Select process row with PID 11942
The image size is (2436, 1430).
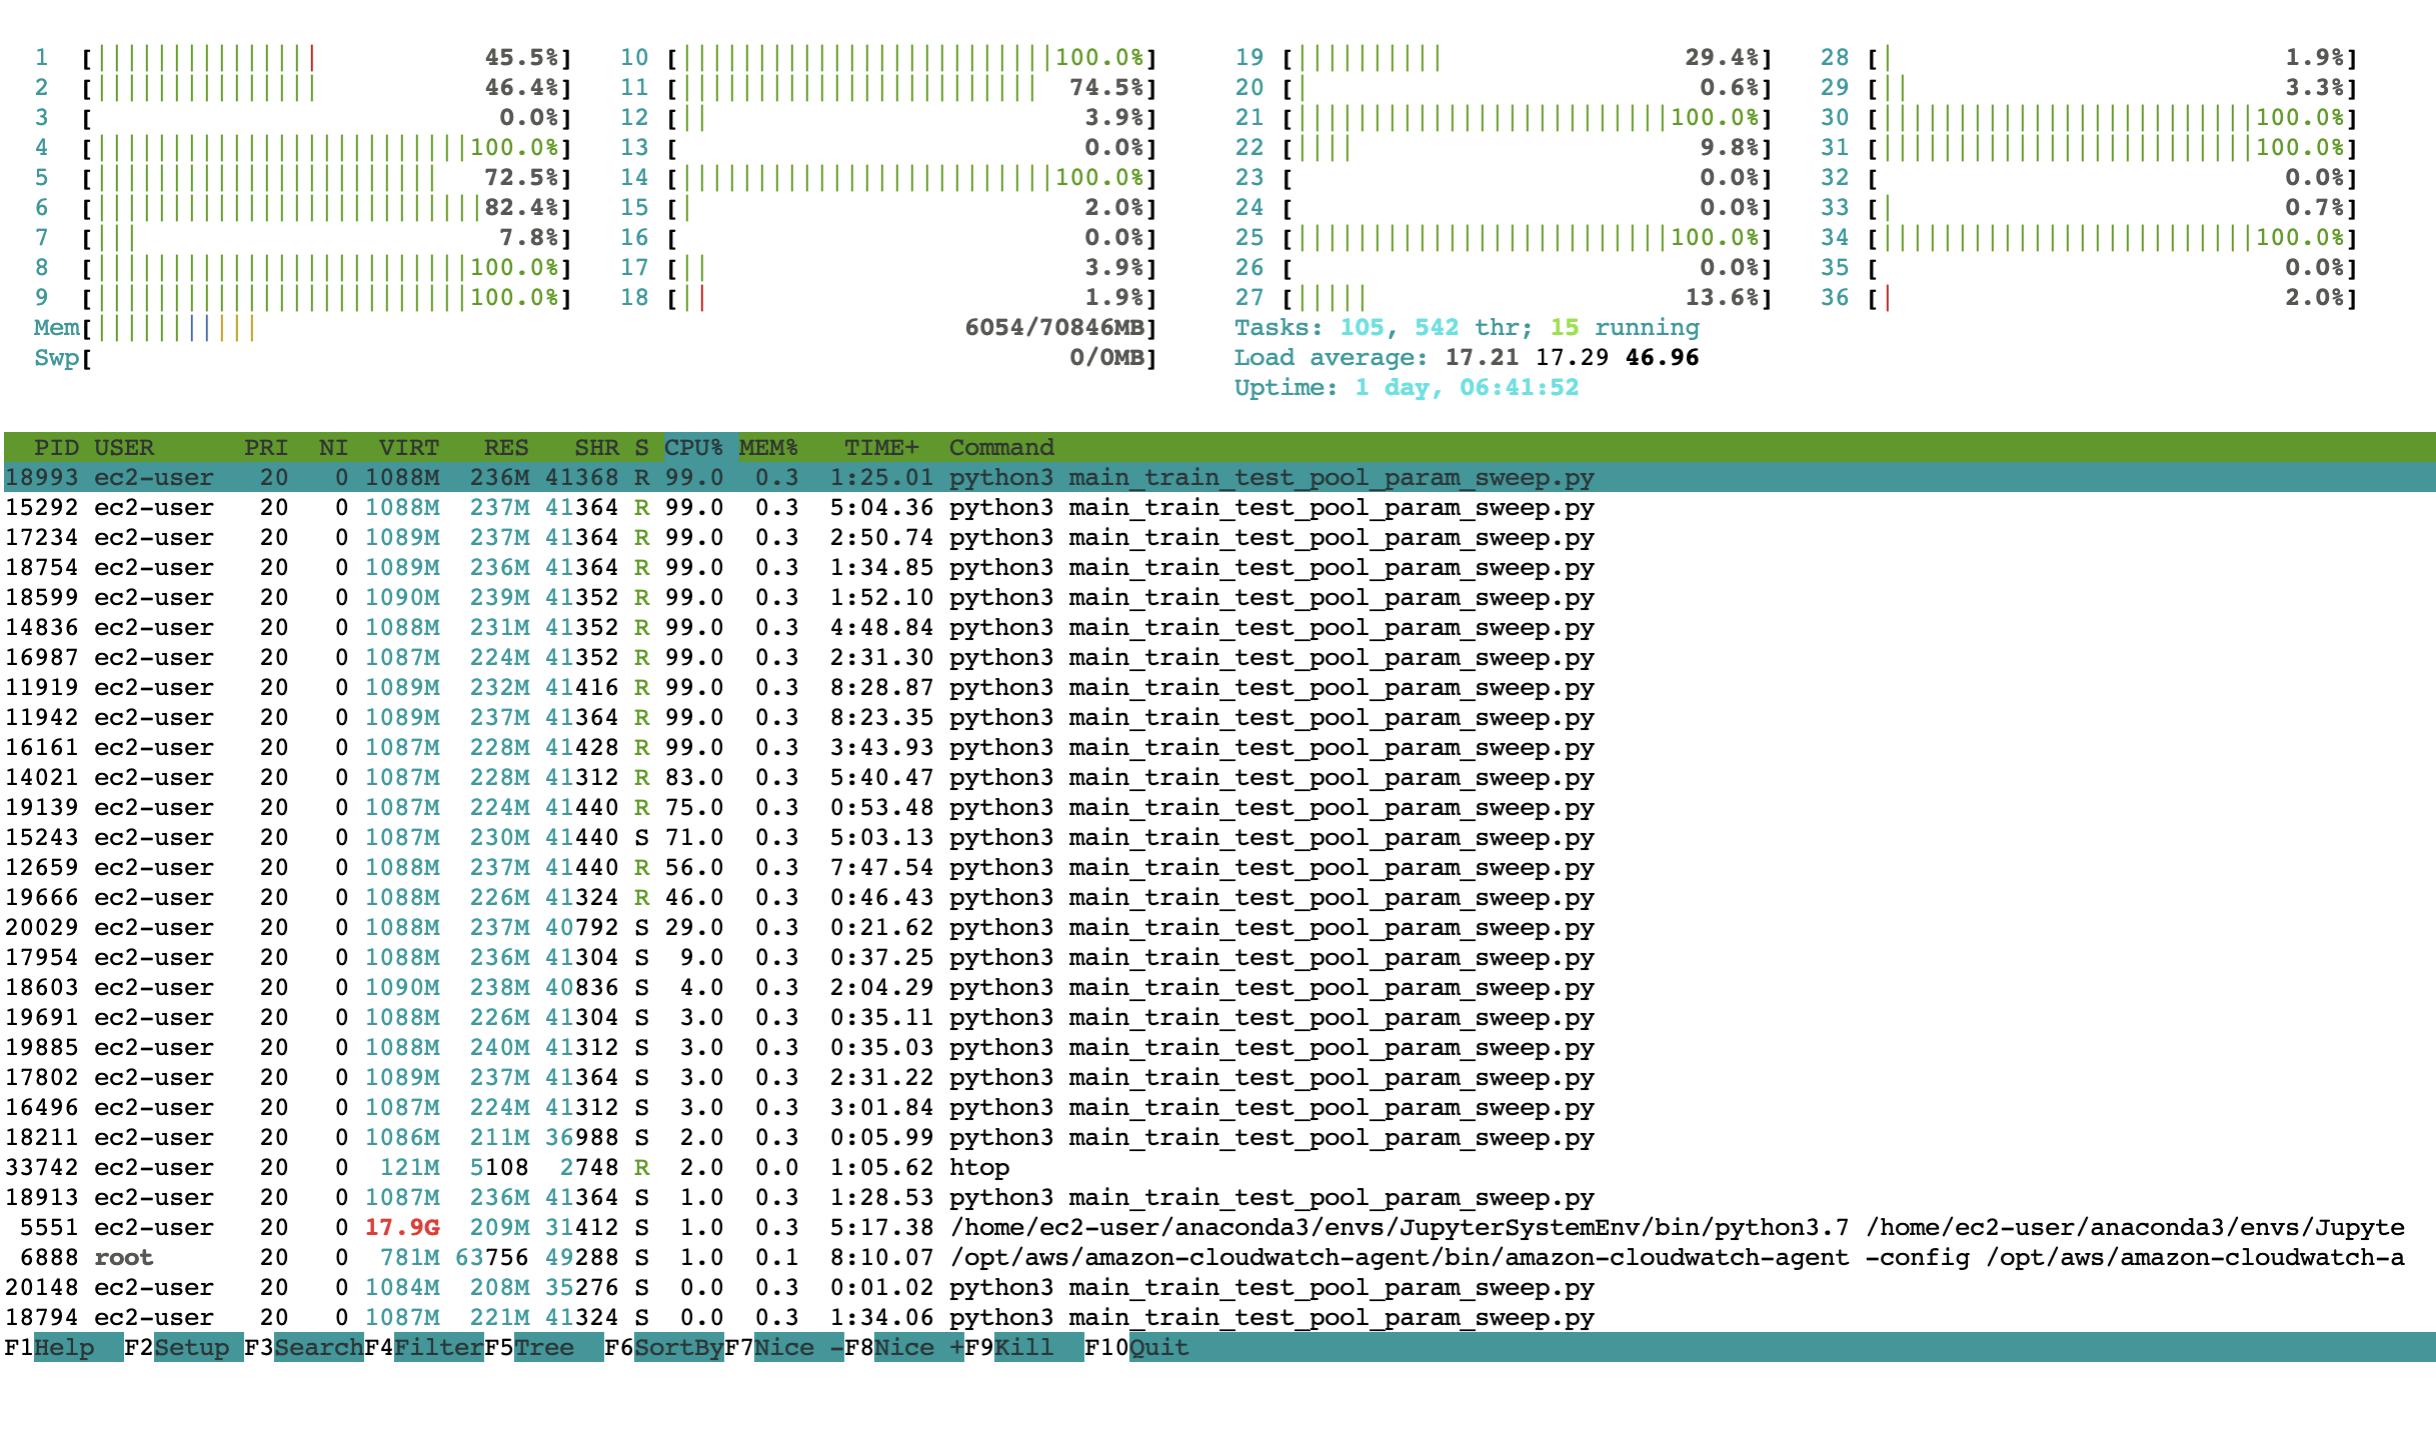click(x=1218, y=717)
